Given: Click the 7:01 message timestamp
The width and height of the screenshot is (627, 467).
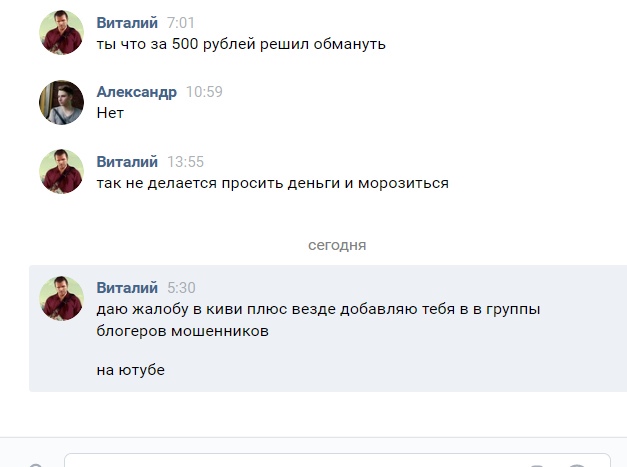Looking at the screenshot, I should [181, 22].
